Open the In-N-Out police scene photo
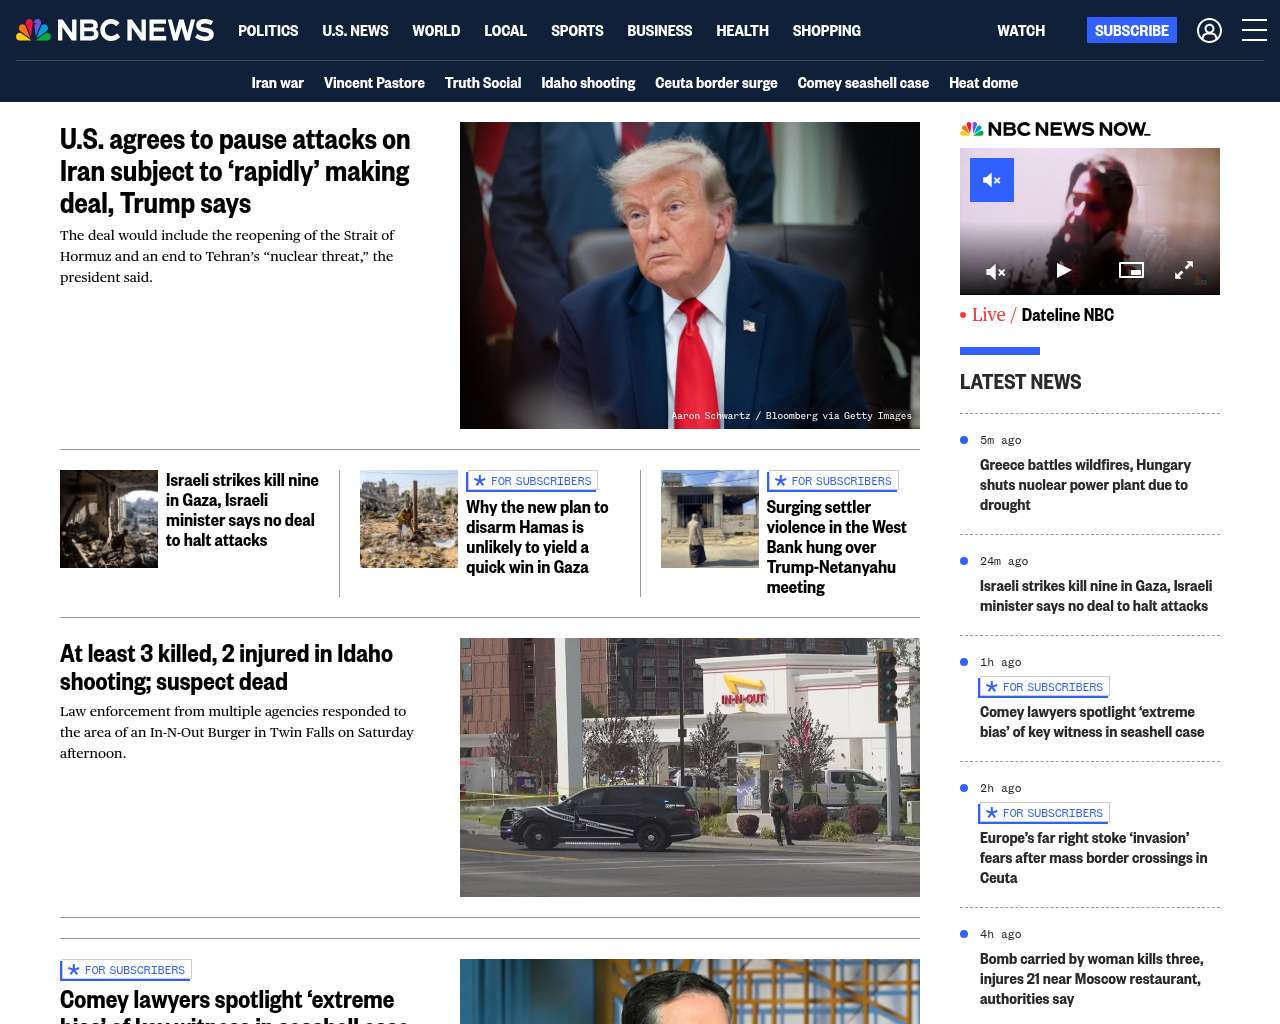1280x1024 pixels. point(690,767)
